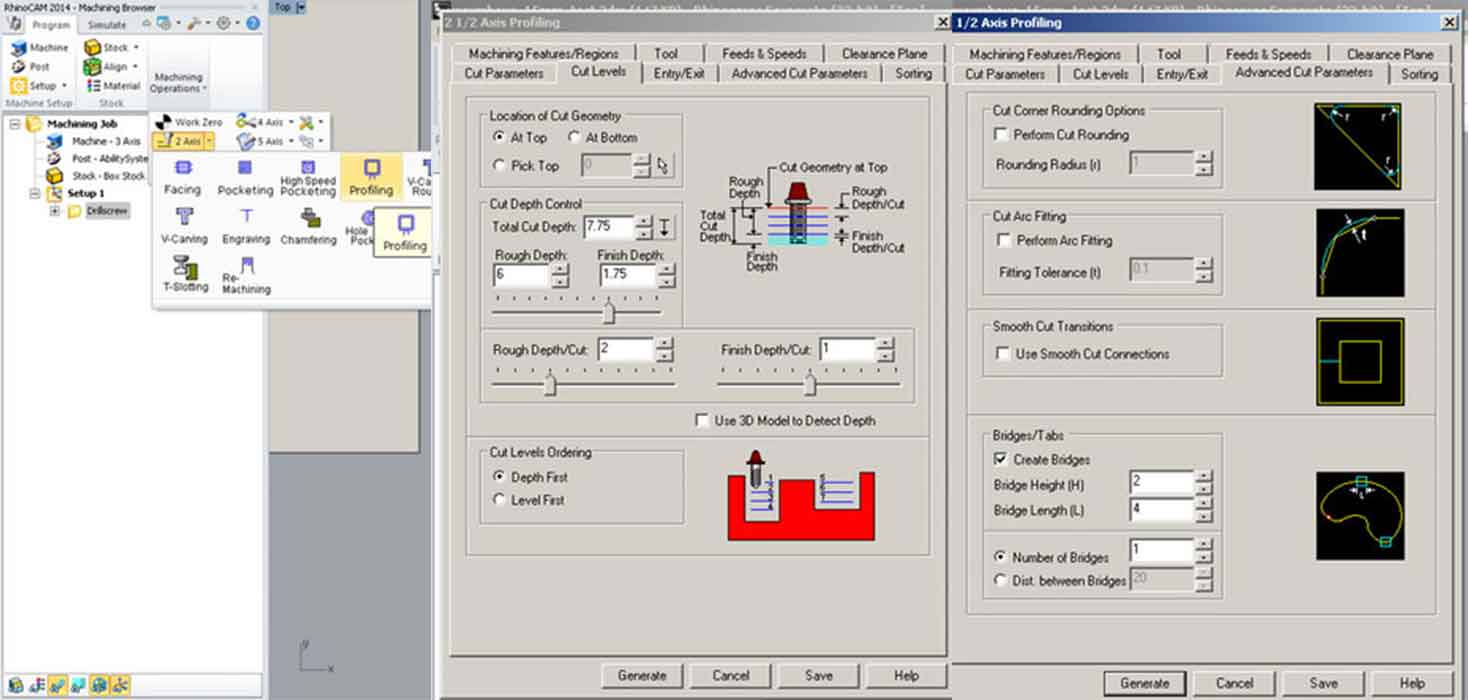The height and width of the screenshot is (700, 1468).
Task: Click the pick cursor icon beside Pick Top
Action: (663, 166)
